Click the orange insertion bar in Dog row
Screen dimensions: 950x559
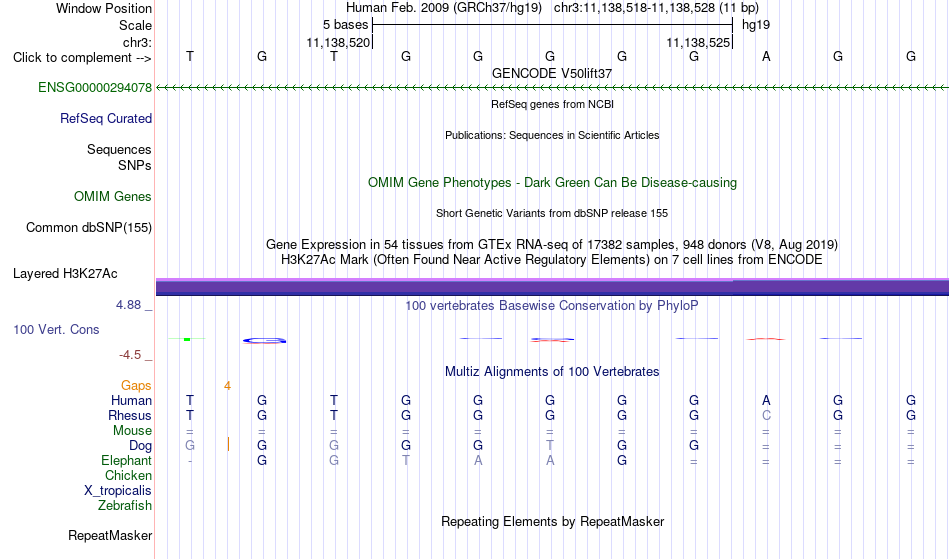(x=228, y=445)
